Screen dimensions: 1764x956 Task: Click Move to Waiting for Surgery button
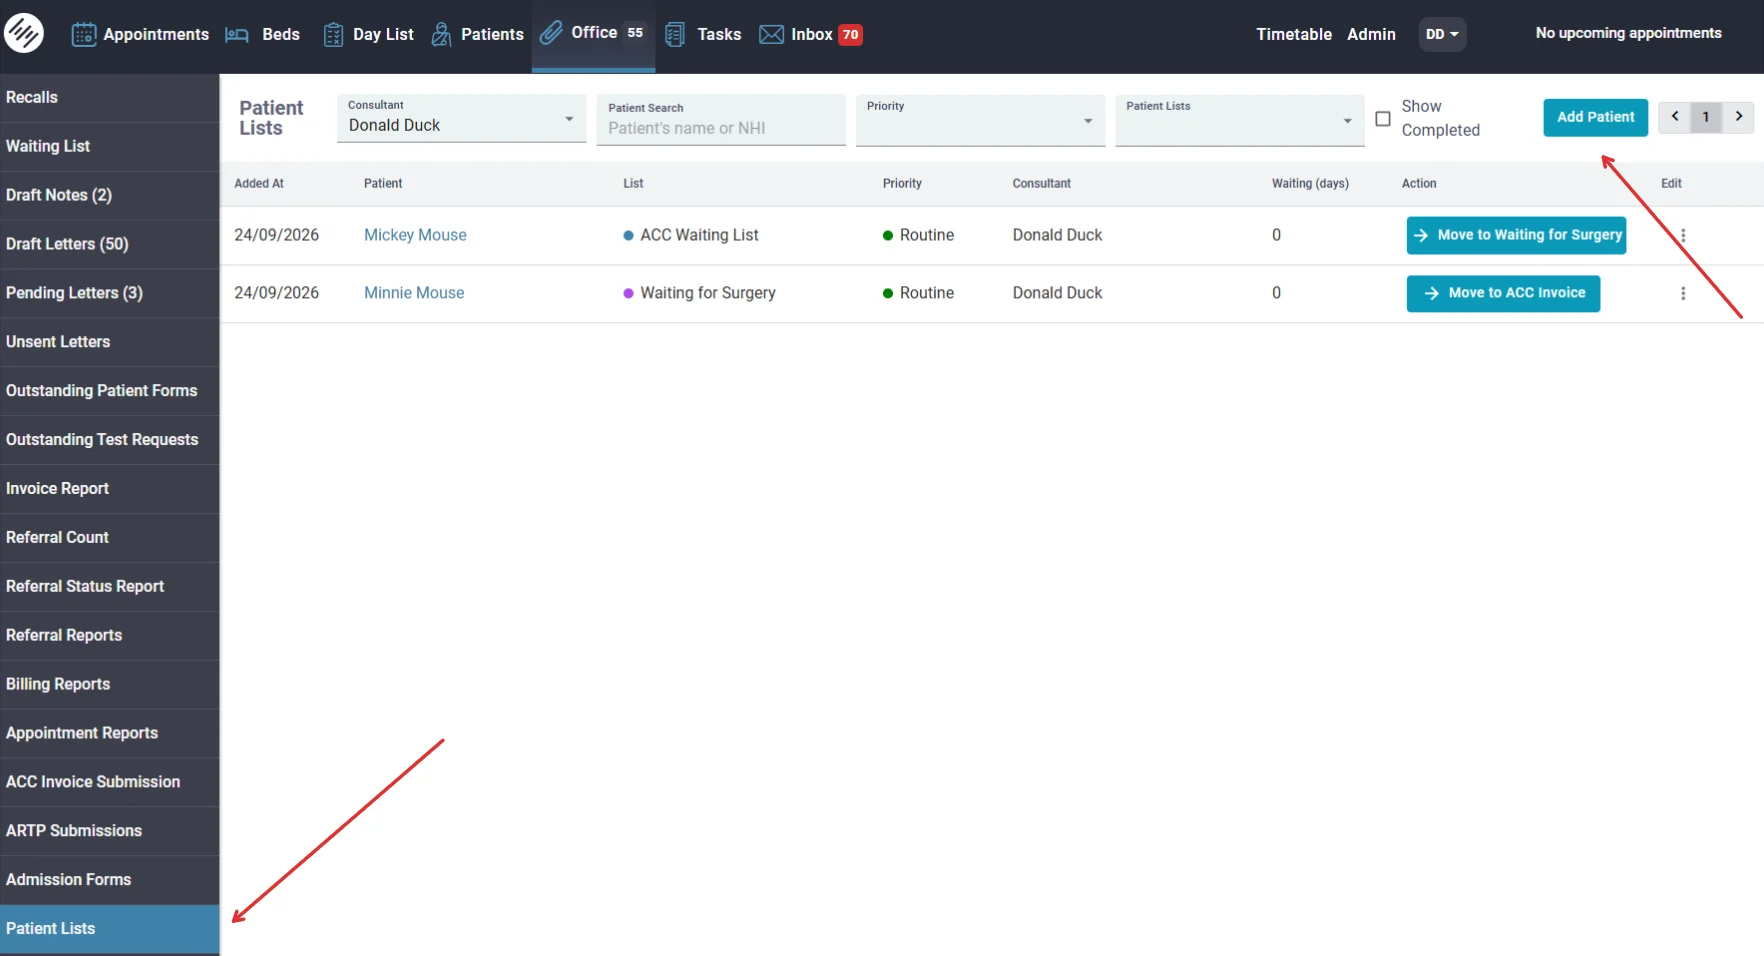pos(1516,236)
